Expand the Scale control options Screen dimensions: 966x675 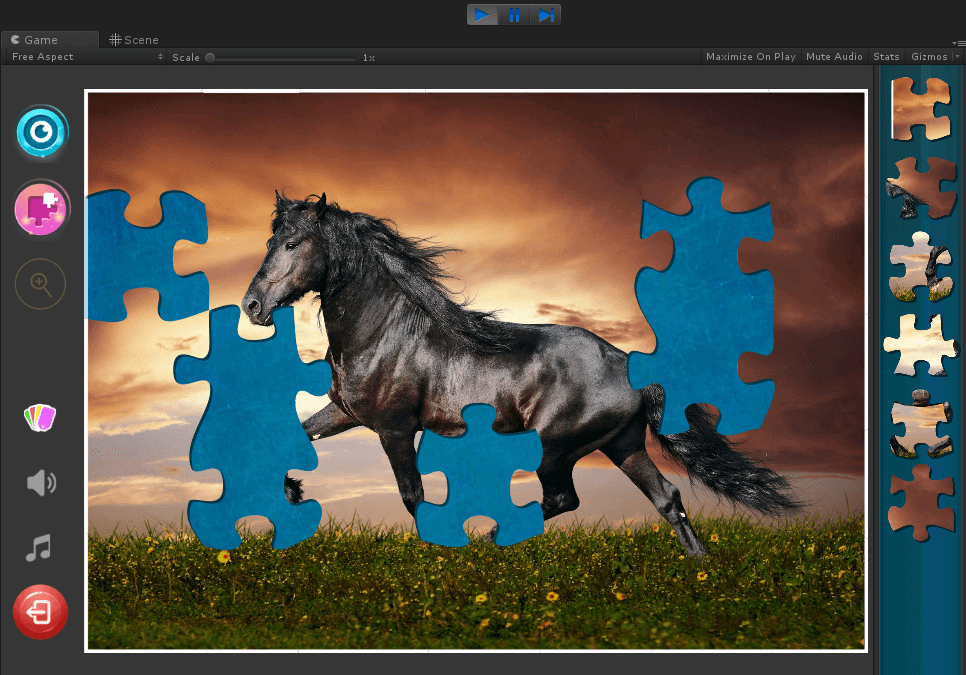click(x=159, y=57)
